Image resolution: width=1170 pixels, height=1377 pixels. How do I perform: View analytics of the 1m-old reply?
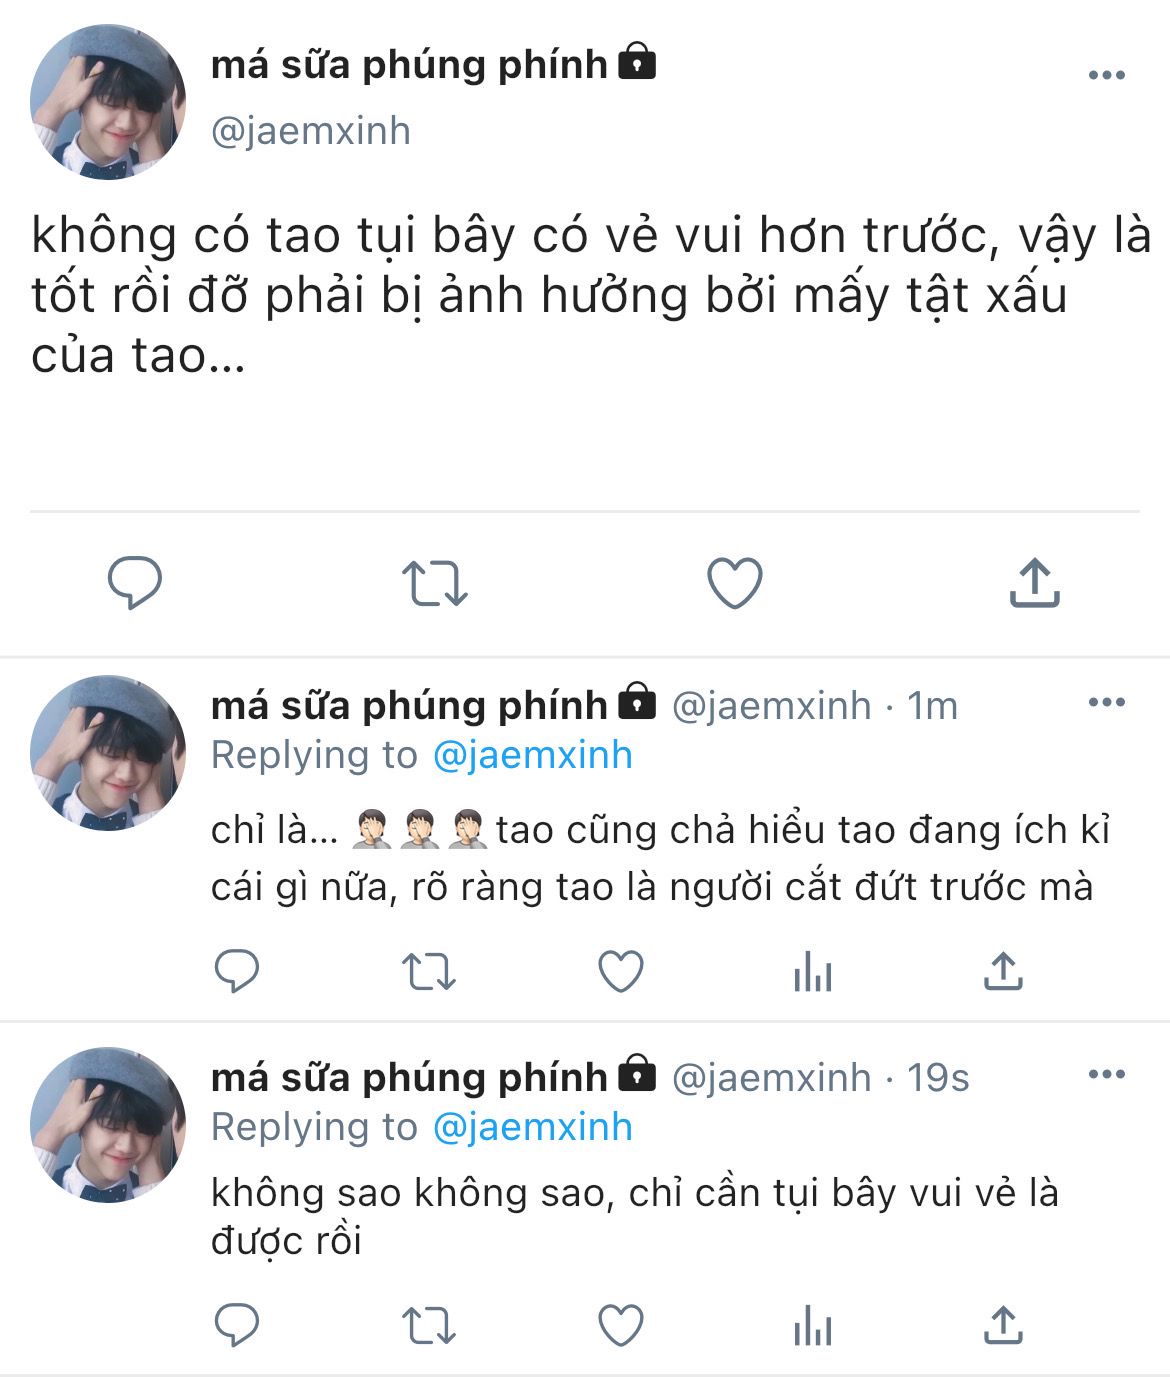813,971
